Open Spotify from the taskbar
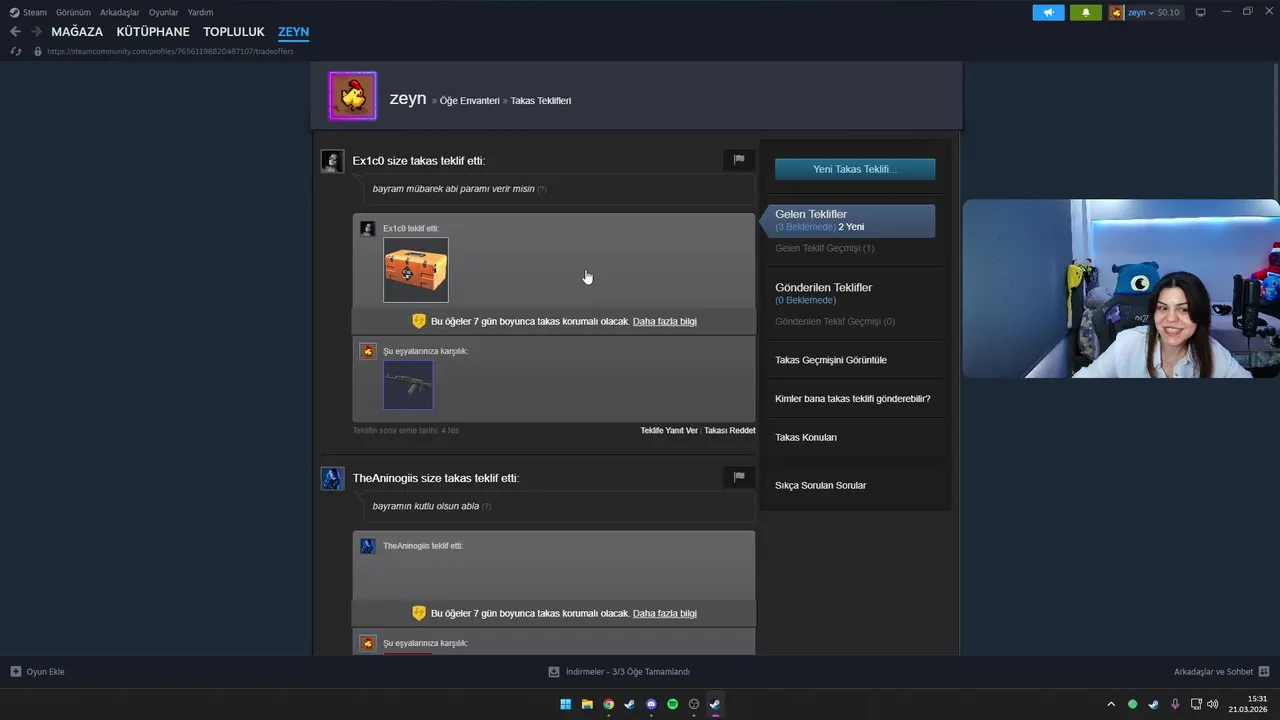 click(x=673, y=704)
